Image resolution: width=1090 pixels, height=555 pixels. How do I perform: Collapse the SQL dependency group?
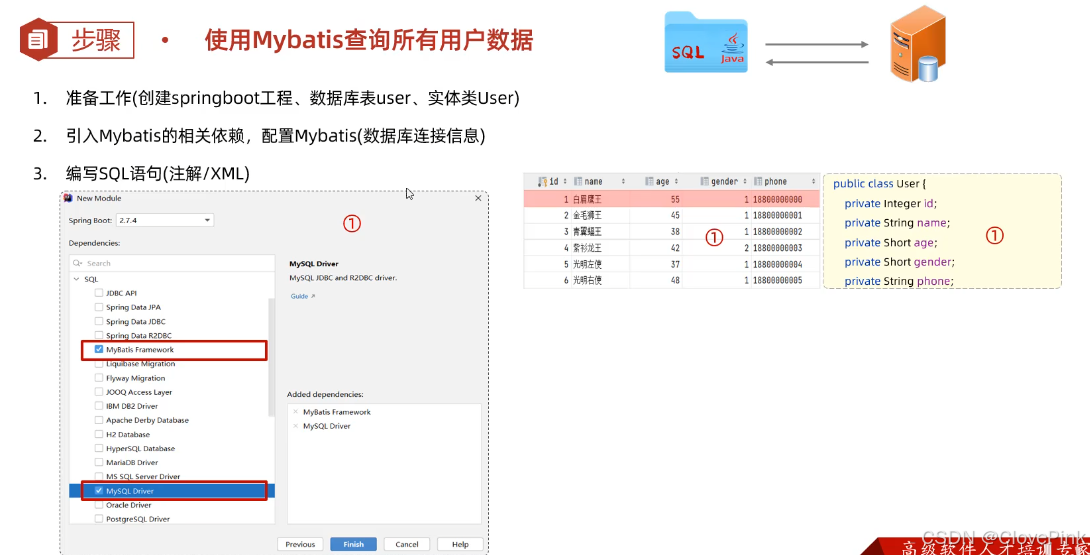(76, 279)
